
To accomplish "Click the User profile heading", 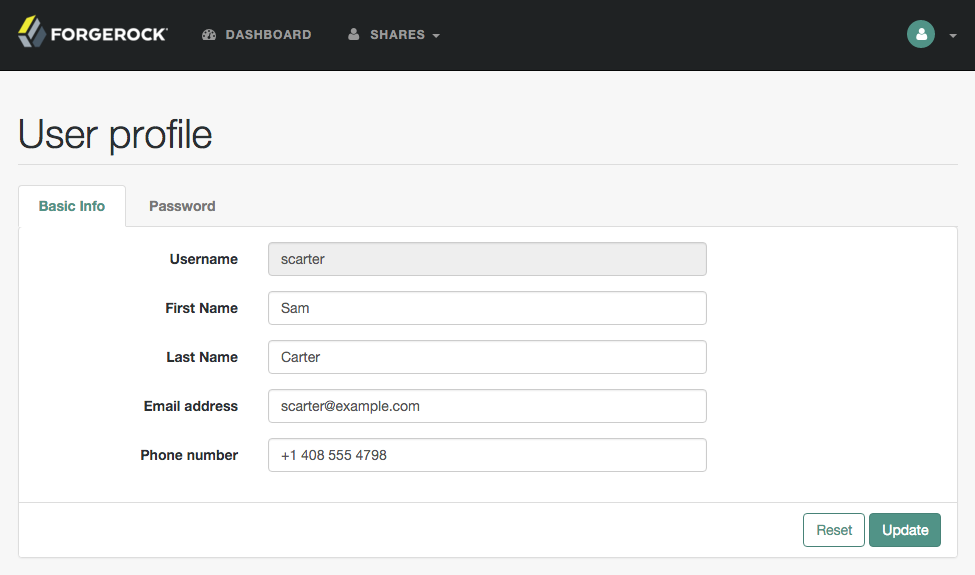I will coord(115,134).
